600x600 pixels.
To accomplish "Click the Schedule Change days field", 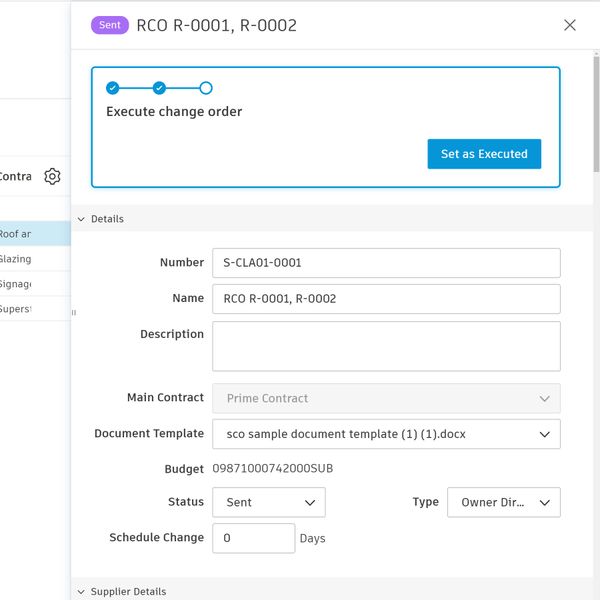I will [x=253, y=538].
